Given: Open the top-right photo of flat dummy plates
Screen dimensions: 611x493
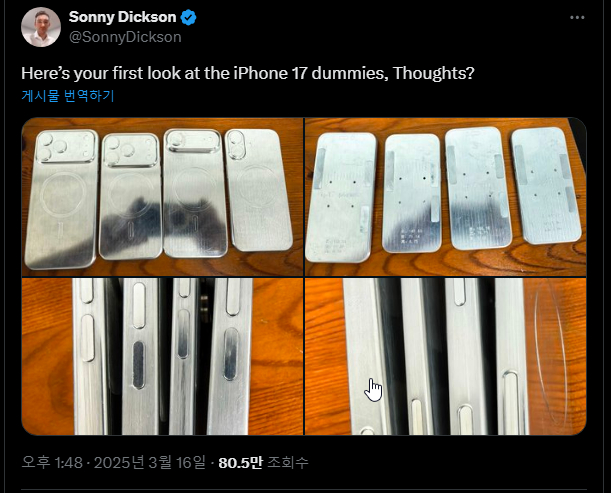Looking at the screenshot, I should tap(445, 197).
